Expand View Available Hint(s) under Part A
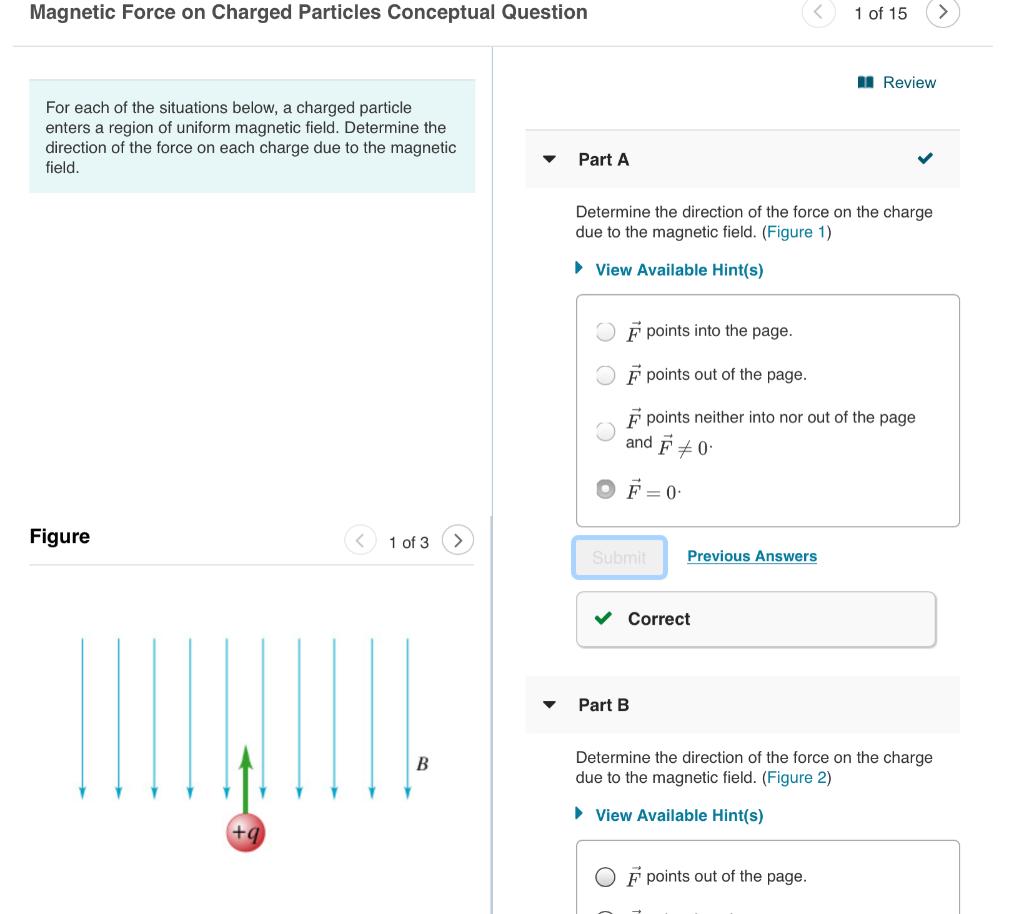The height and width of the screenshot is (914, 1024). (679, 269)
